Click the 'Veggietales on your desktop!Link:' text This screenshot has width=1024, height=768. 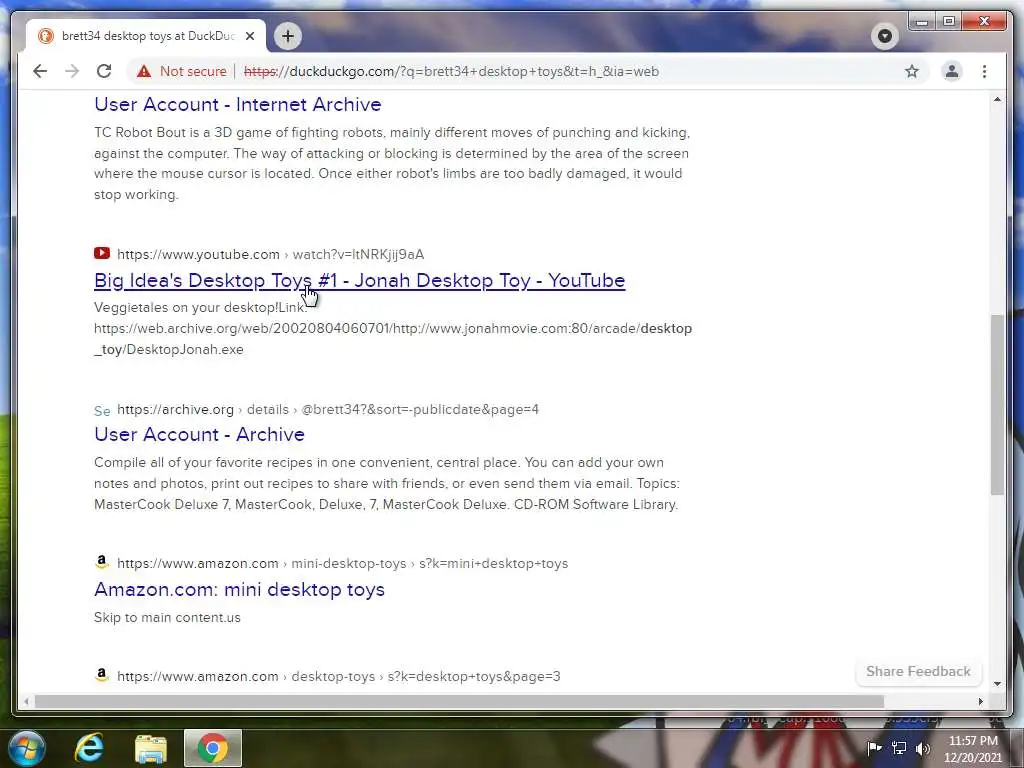click(200, 308)
